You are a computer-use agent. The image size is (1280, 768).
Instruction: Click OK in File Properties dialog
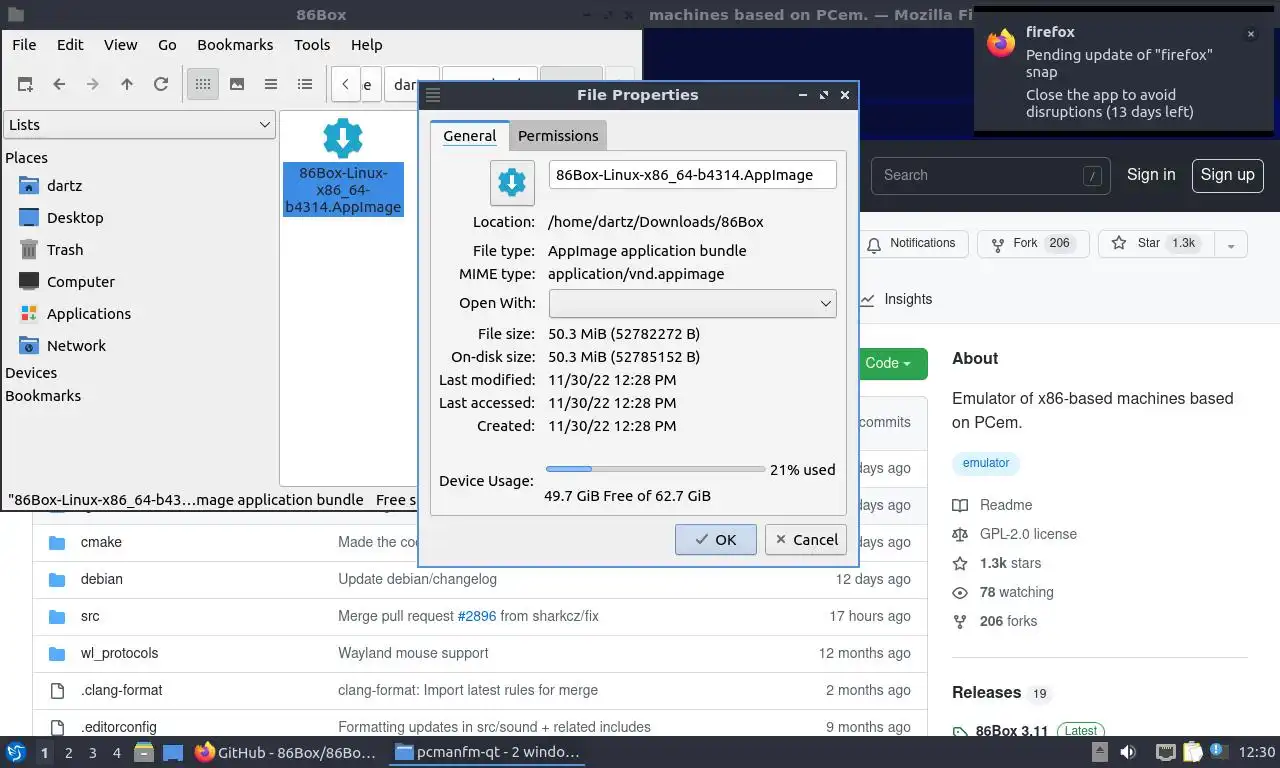tap(715, 539)
